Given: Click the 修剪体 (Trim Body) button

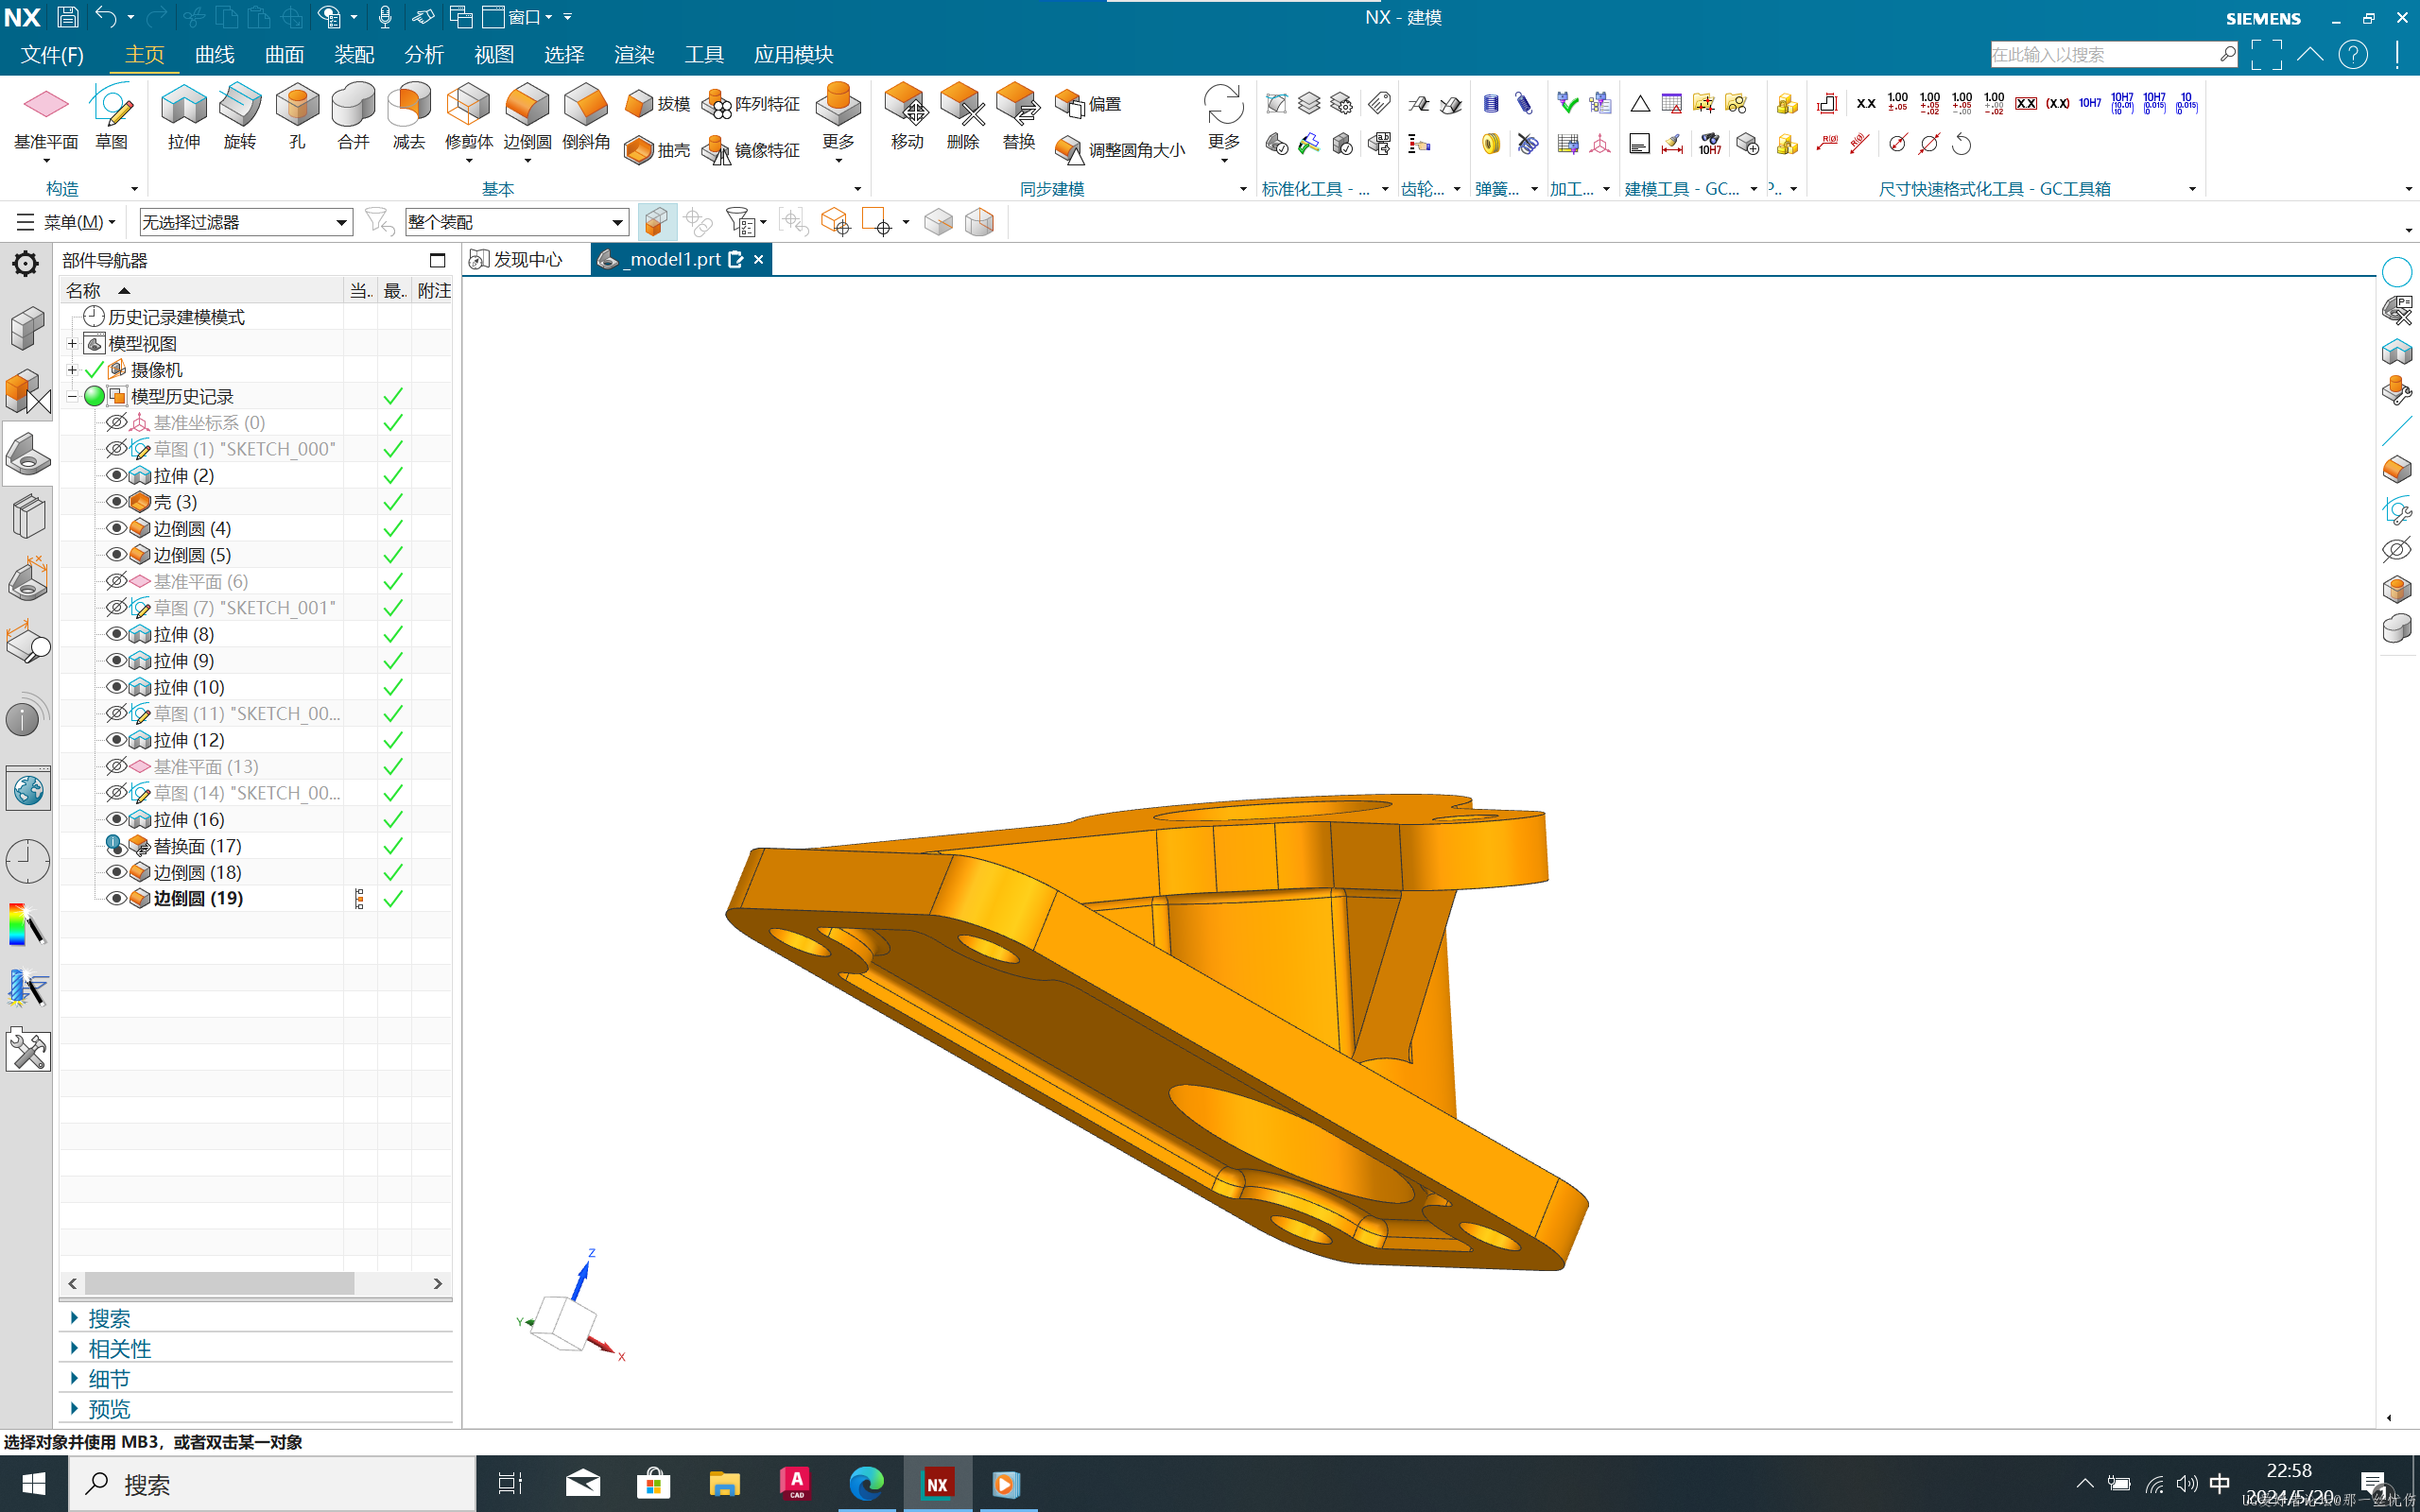Looking at the screenshot, I should point(469,122).
